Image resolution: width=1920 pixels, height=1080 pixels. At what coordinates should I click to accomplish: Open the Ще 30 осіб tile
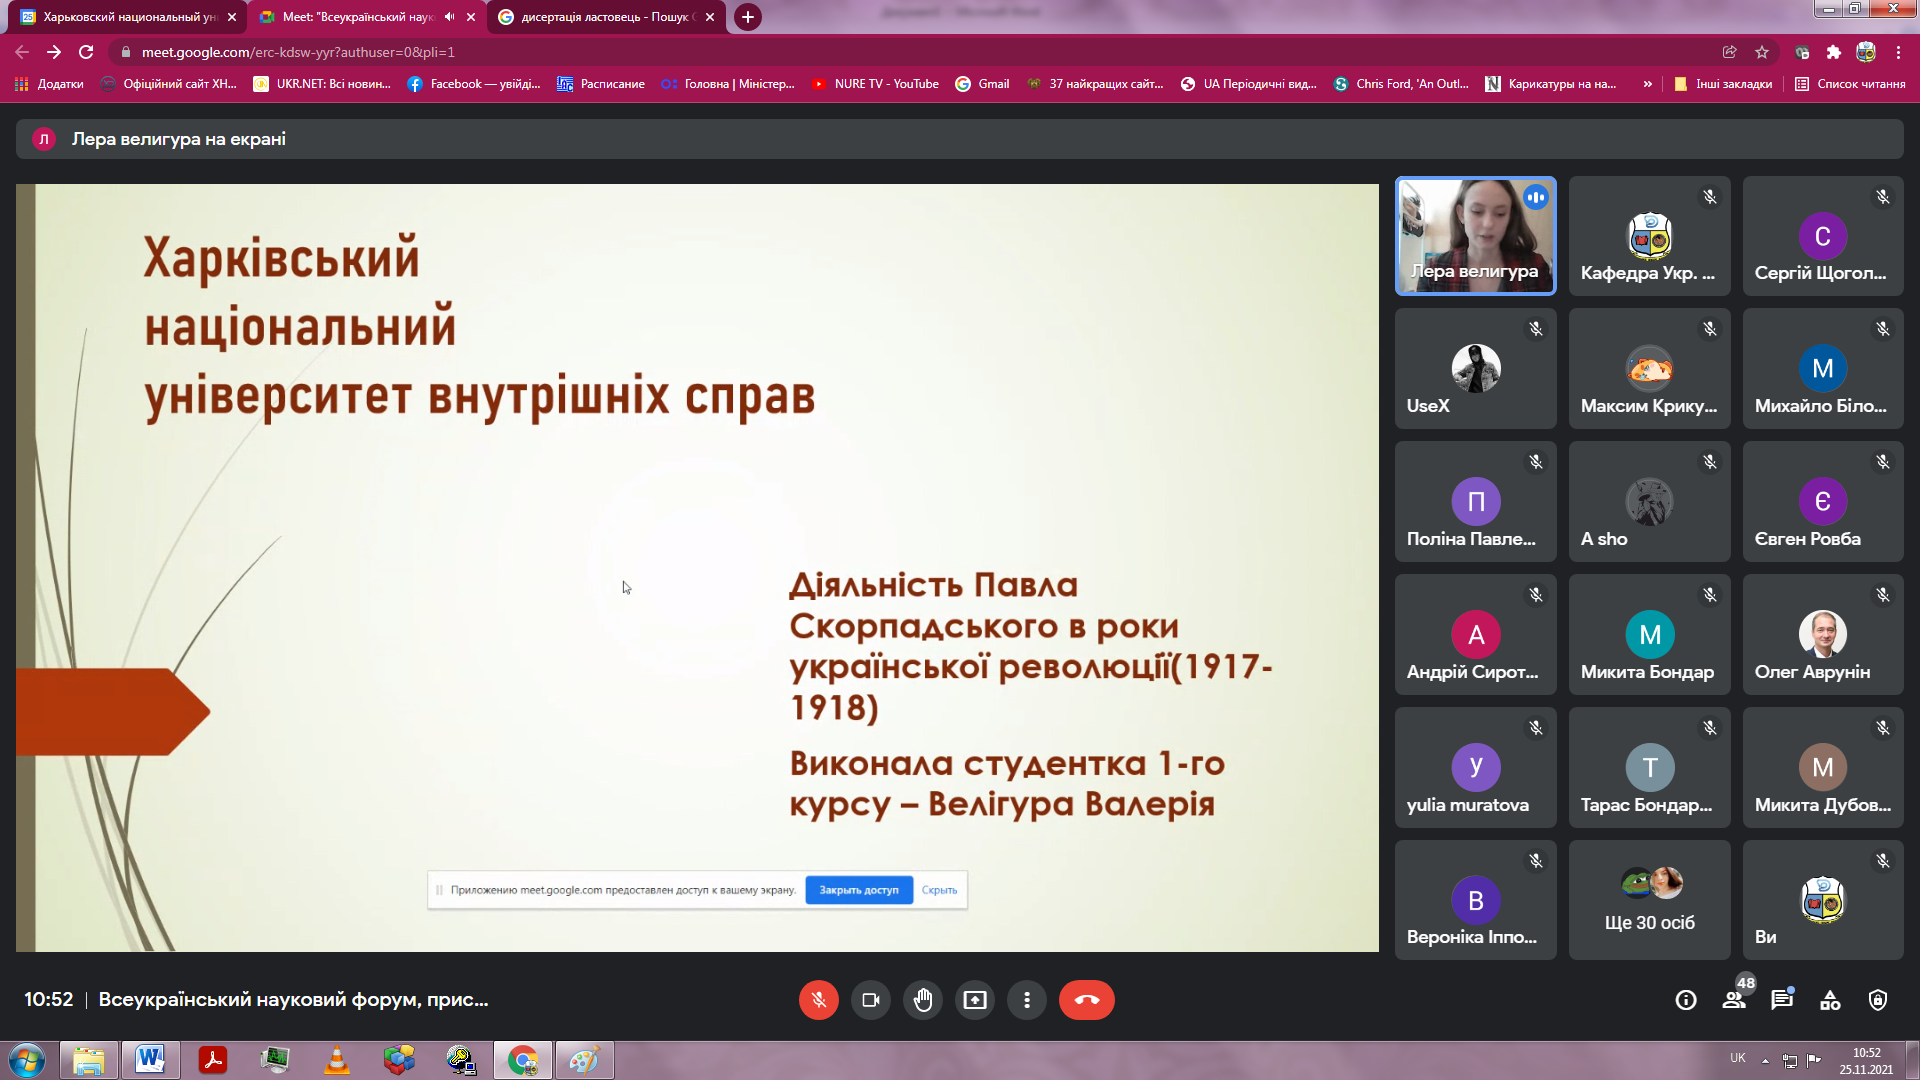coord(1649,900)
